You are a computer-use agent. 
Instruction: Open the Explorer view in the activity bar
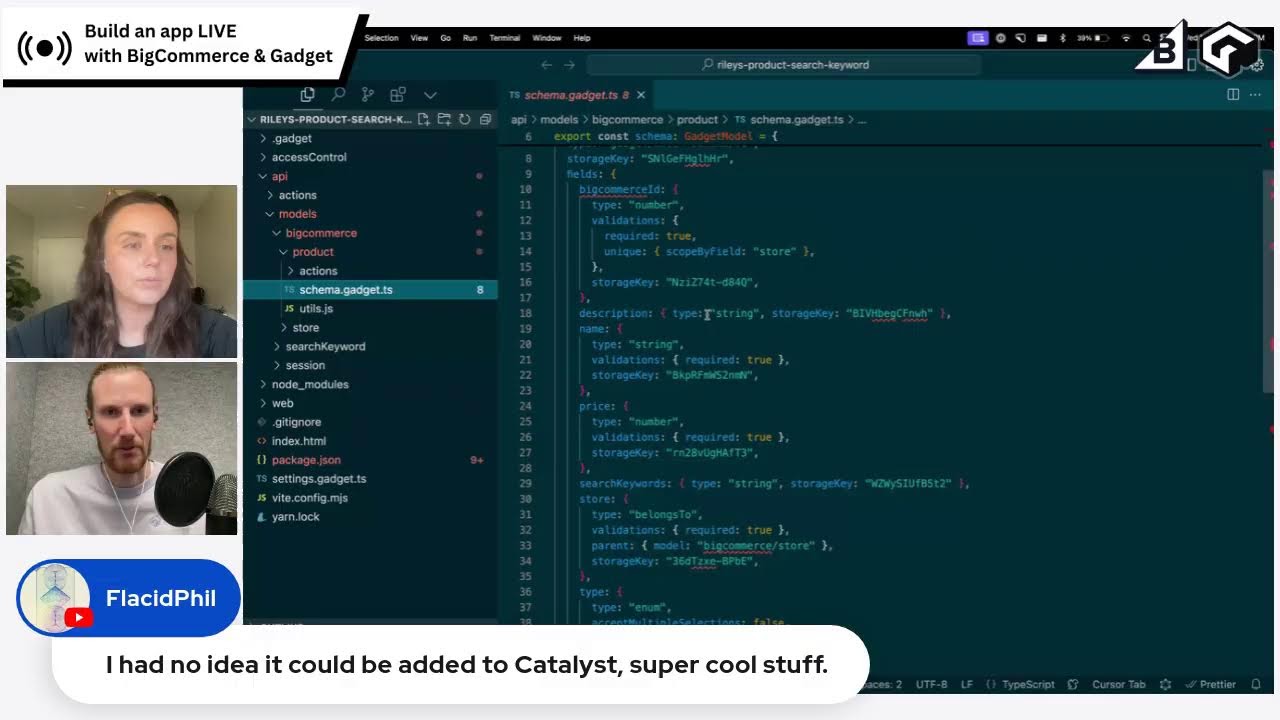(x=307, y=94)
